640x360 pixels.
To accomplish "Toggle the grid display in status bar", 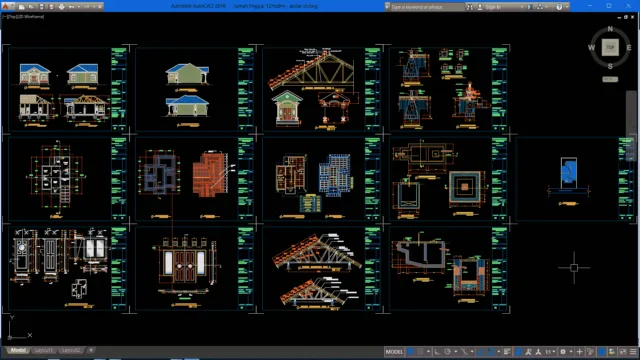I will pyautogui.click(x=411, y=351).
